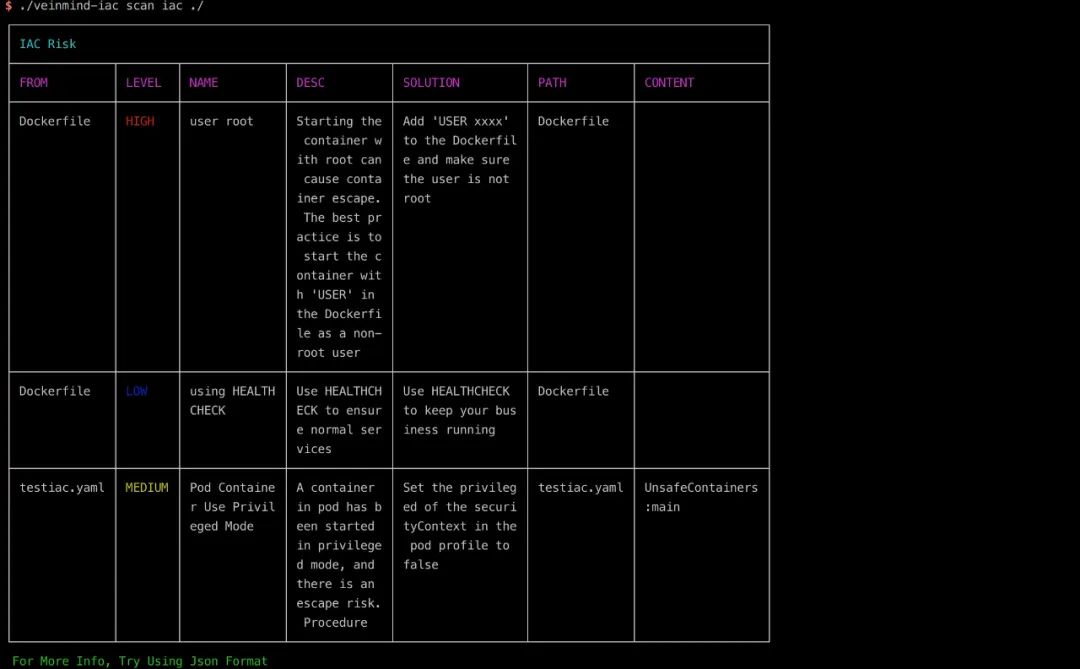The height and width of the screenshot is (669, 1080).
Task: Click the "Pod Container Use Privileged Mode" name
Action: coord(232,507)
